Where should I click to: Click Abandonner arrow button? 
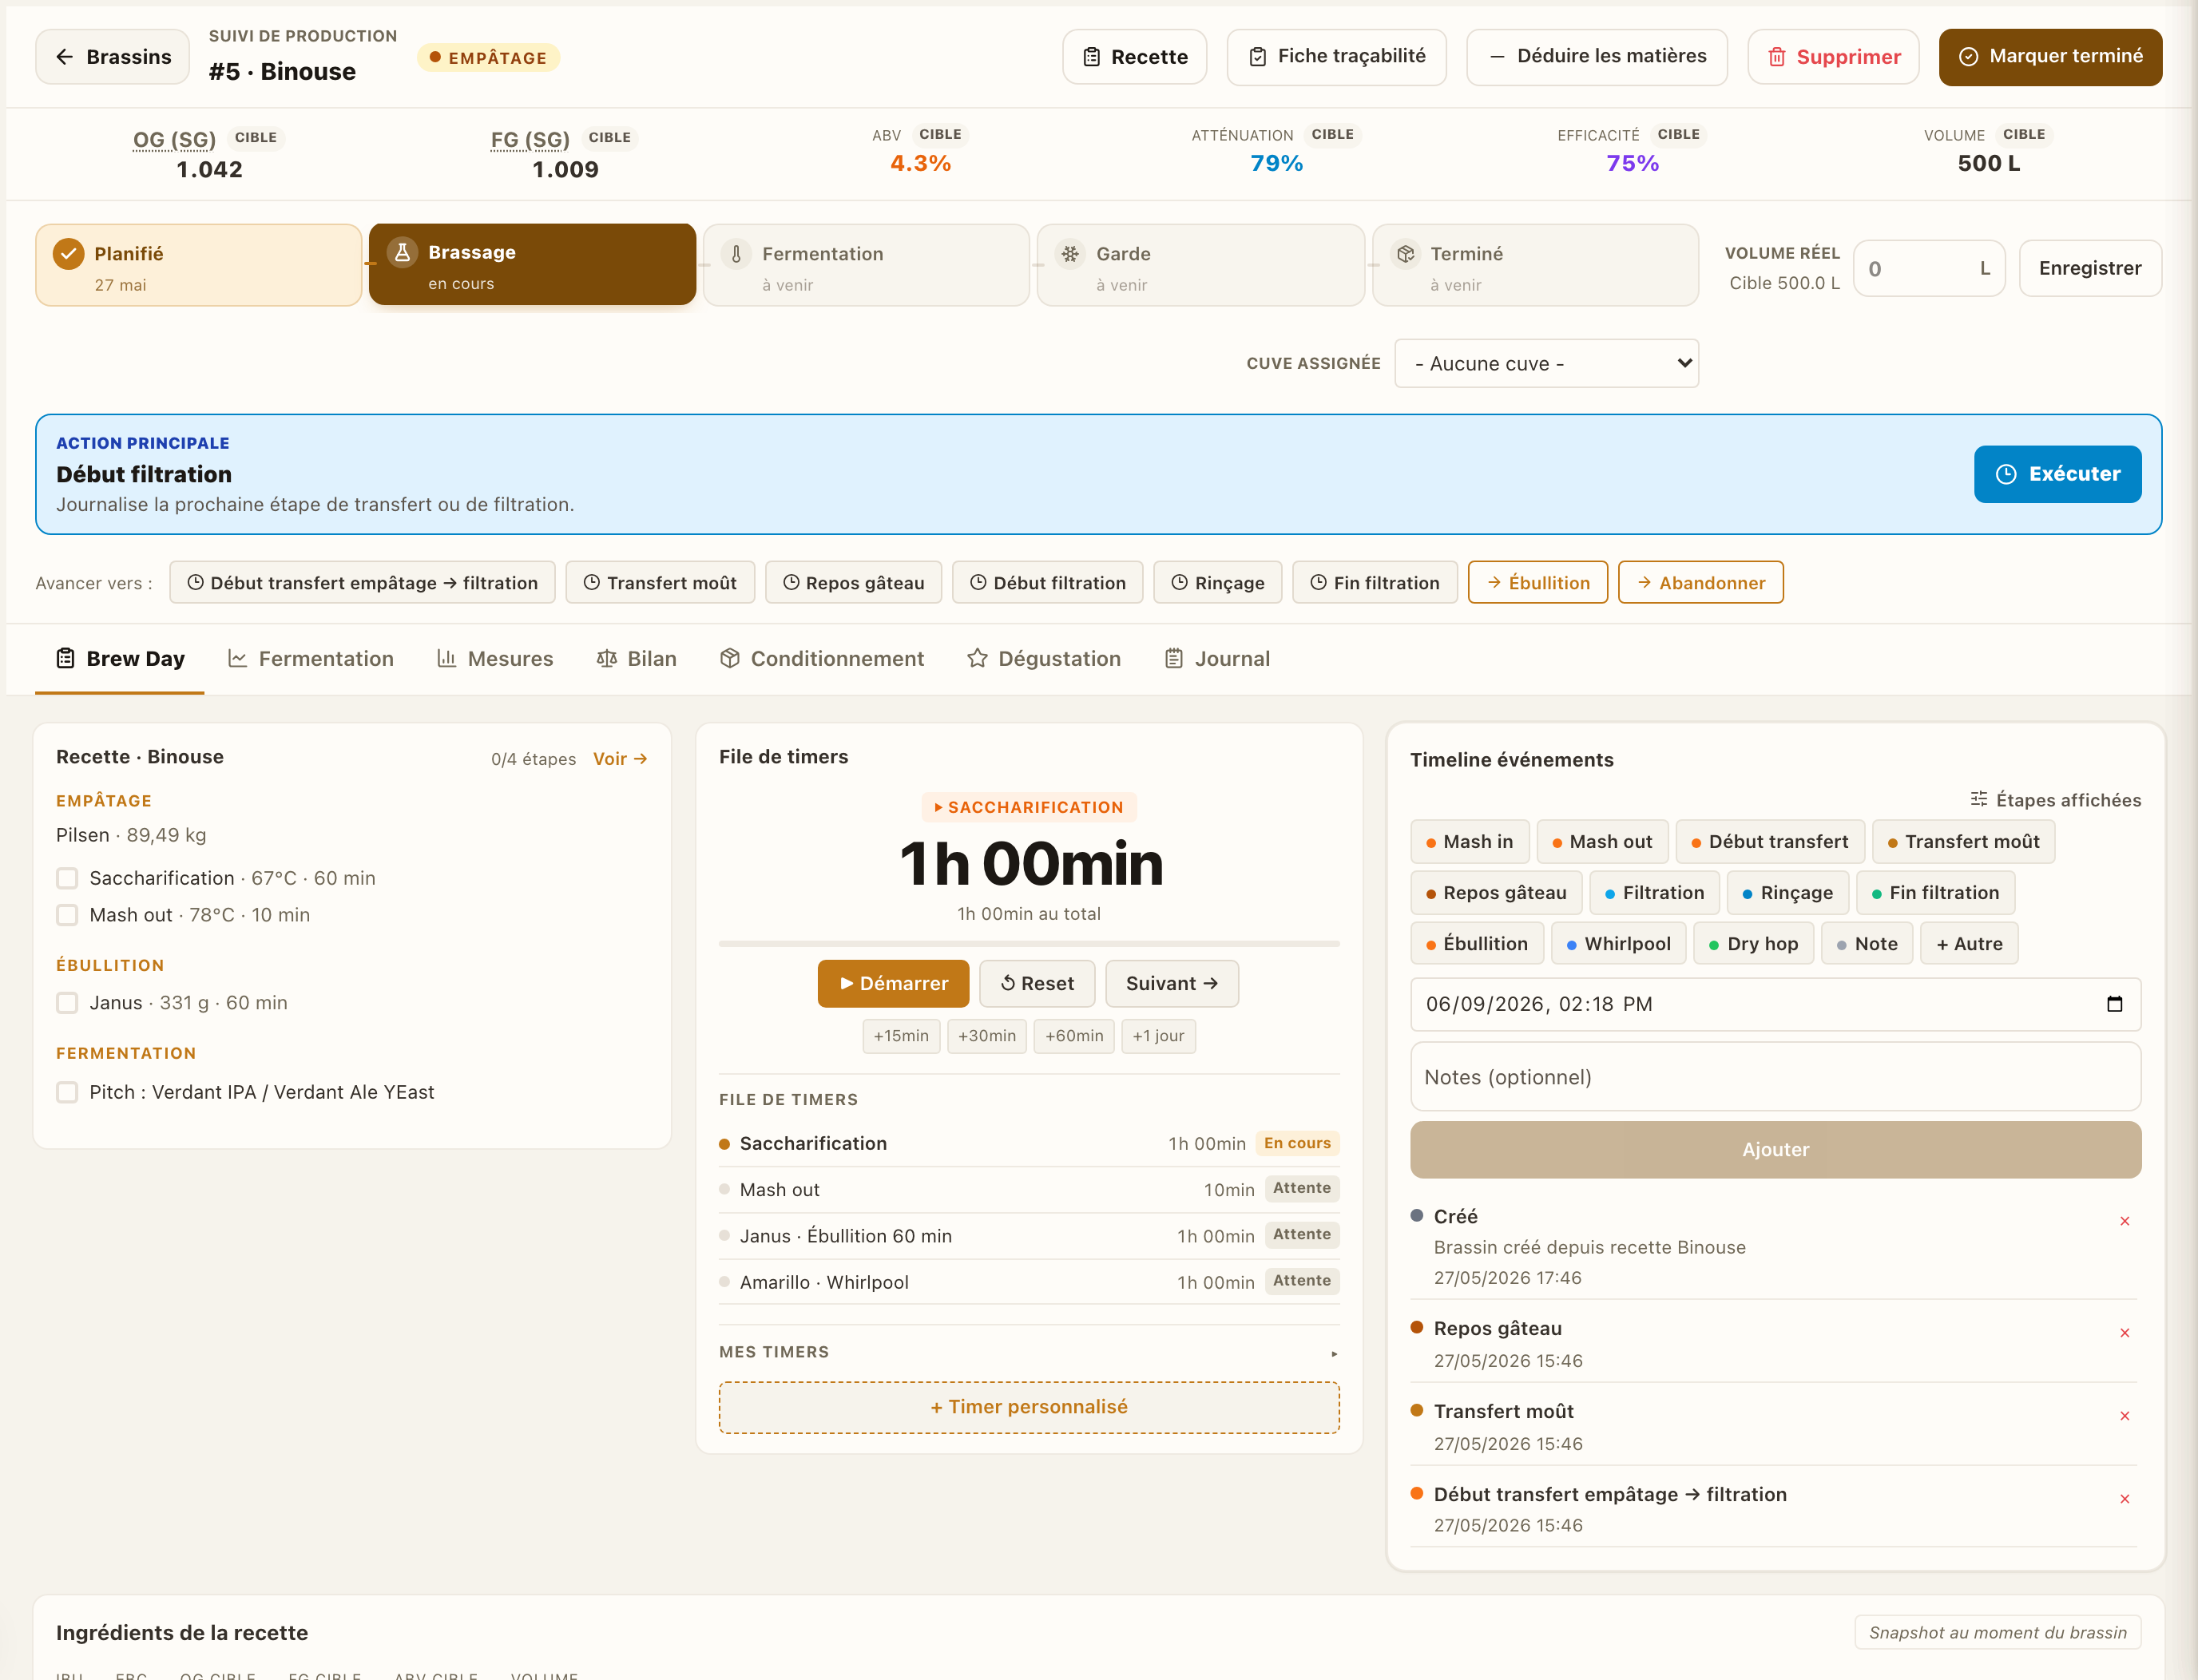pyautogui.click(x=1700, y=582)
